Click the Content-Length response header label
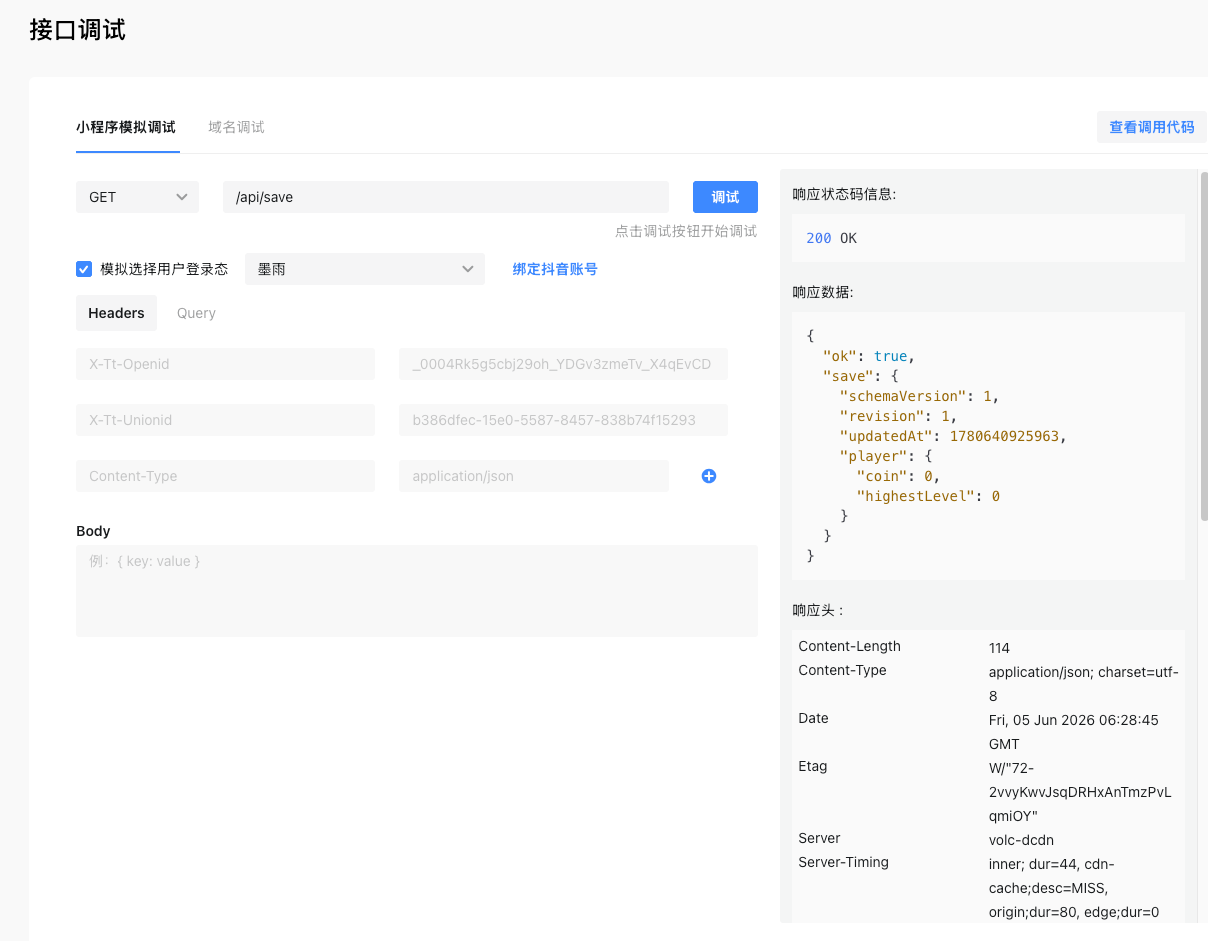Viewport: 1208px width, 941px height. pos(849,646)
